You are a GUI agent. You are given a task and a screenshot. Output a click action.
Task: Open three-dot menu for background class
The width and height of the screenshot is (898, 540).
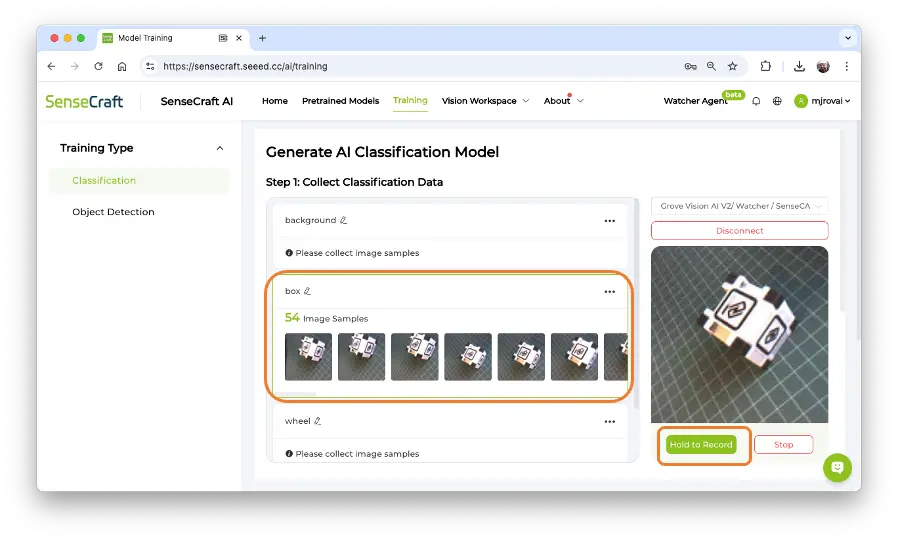pyautogui.click(x=609, y=220)
